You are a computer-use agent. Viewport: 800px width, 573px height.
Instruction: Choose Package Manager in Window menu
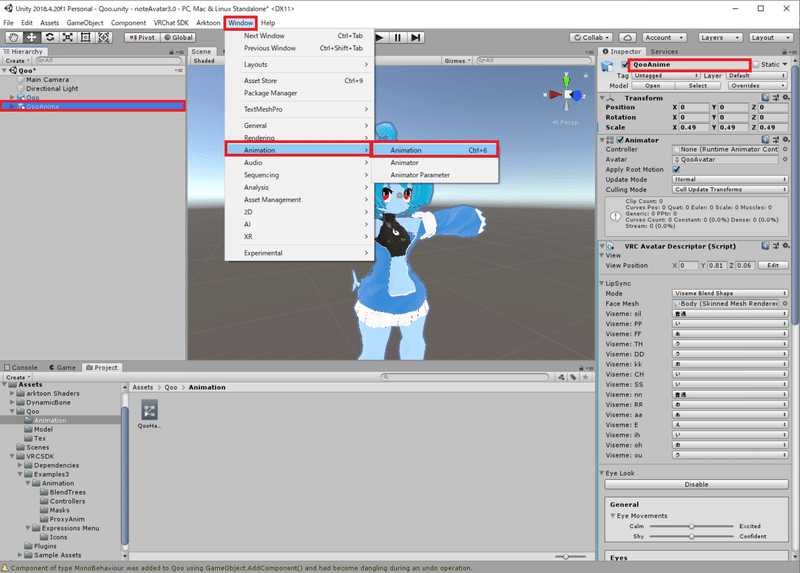[299, 93]
